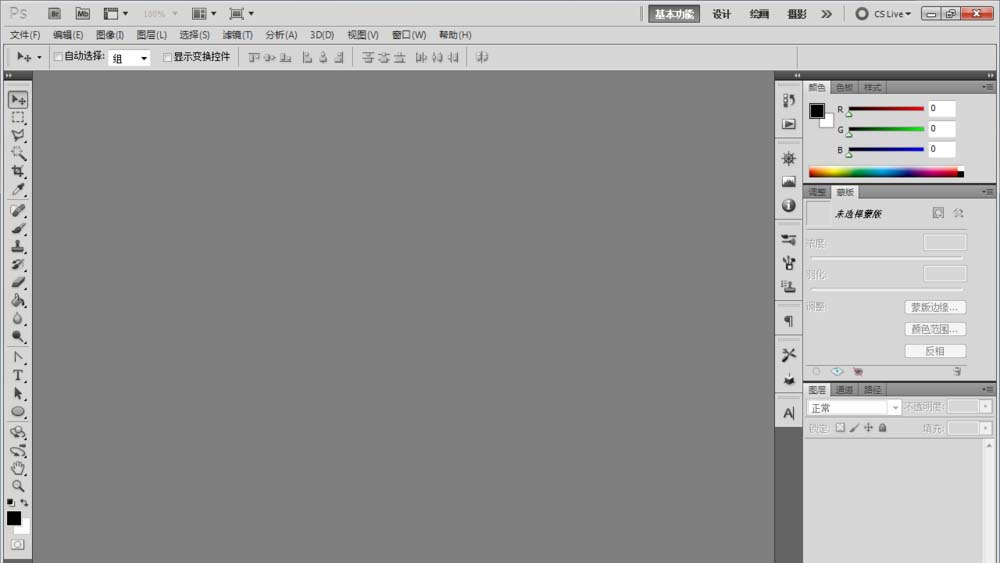This screenshot has width=1000, height=563.
Task: Toggle Quick Mask mode
Action: pos(18,545)
